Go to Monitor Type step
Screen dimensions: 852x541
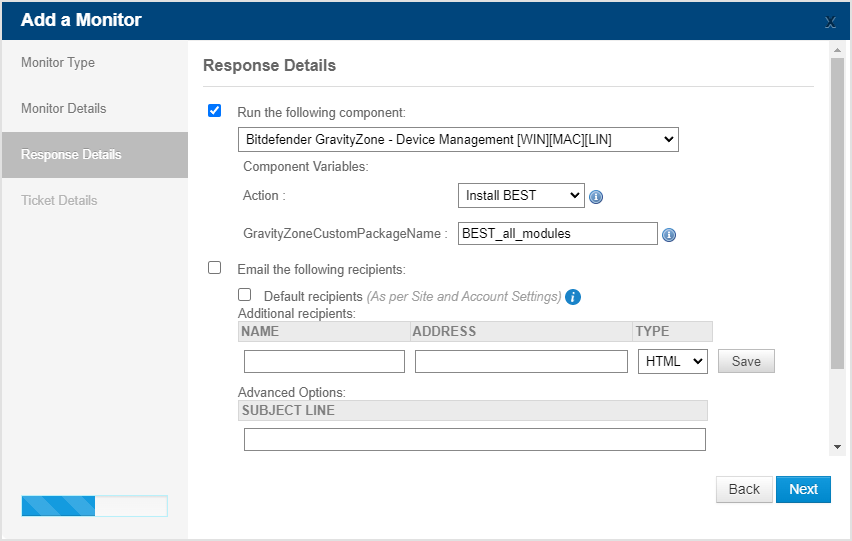(x=58, y=62)
